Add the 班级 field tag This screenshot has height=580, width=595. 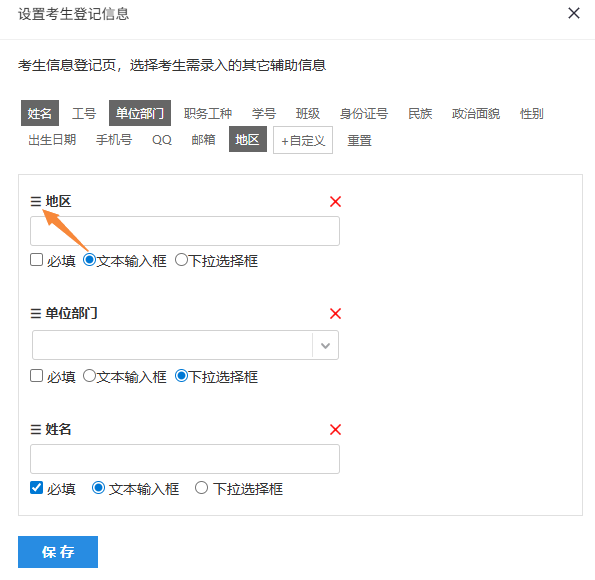308,113
